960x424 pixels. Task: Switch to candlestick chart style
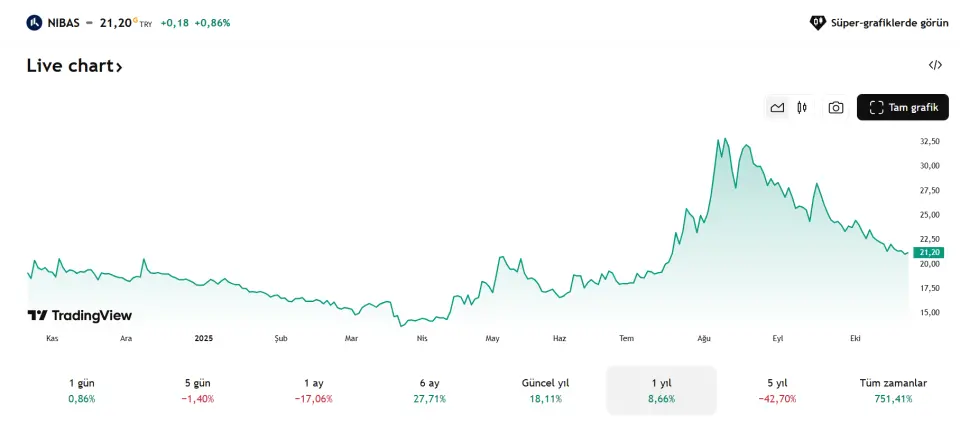click(802, 108)
